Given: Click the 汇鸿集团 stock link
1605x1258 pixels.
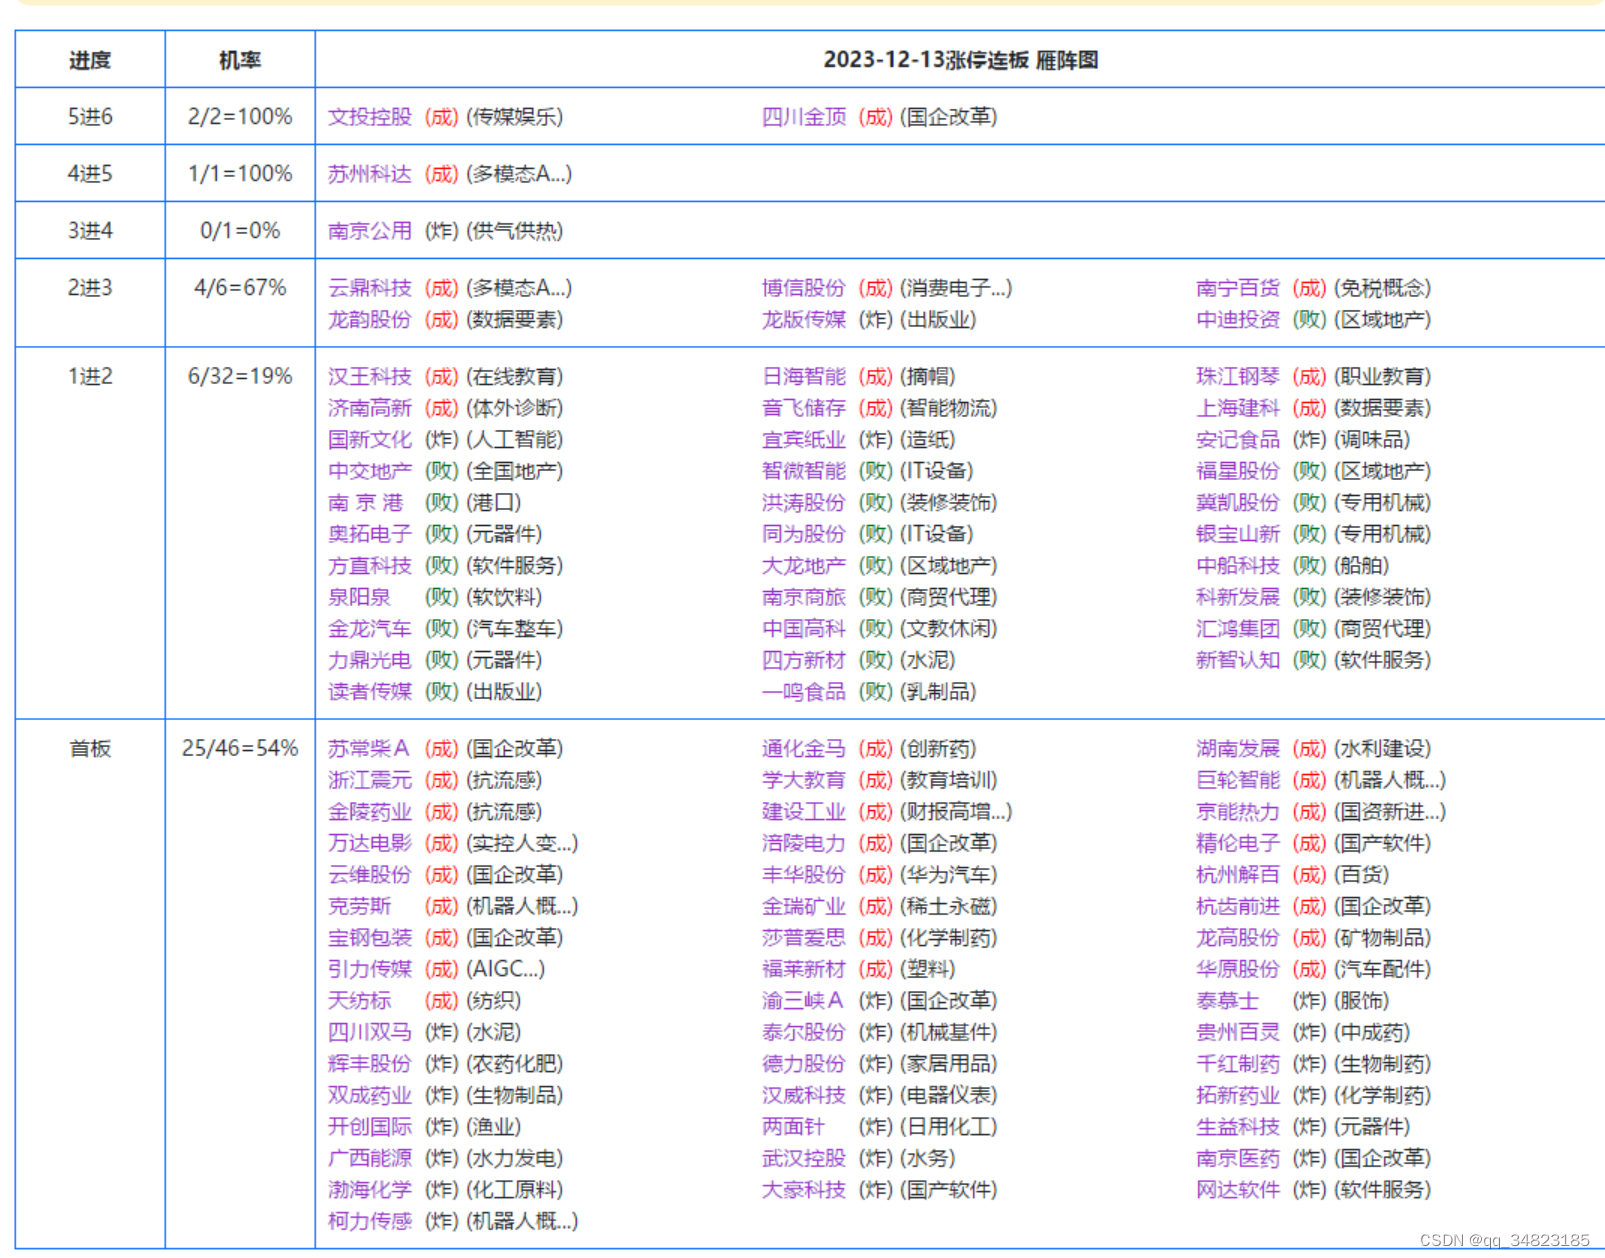Looking at the screenshot, I should 1238,629.
